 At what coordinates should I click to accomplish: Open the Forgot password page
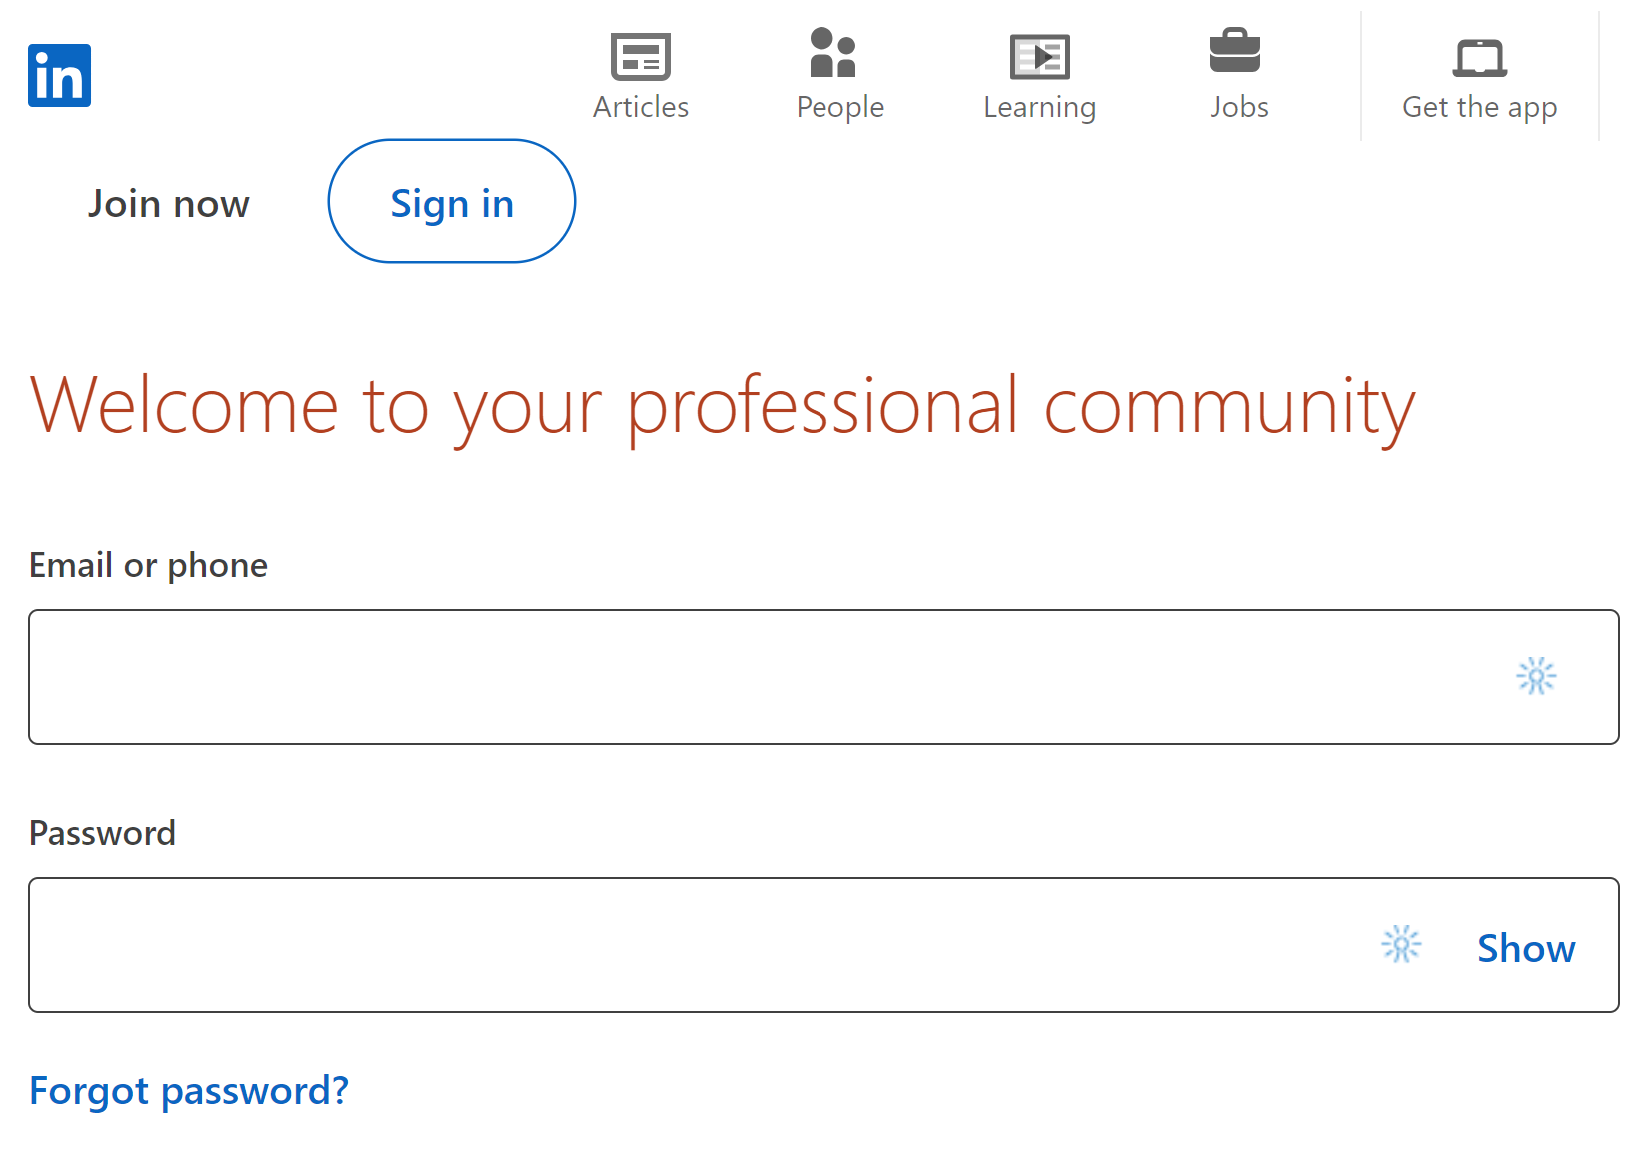189,1090
